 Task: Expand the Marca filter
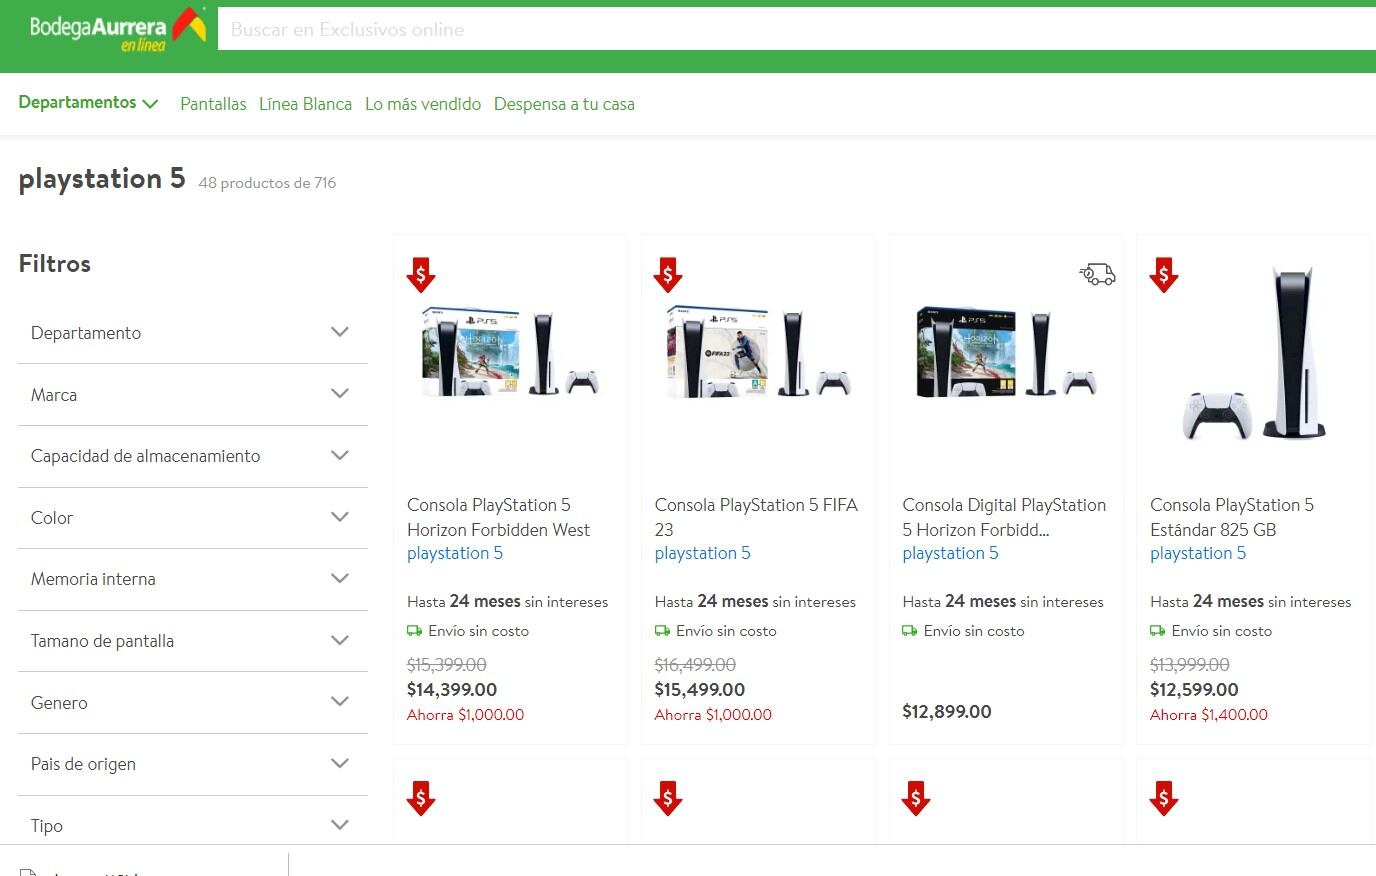[192, 394]
